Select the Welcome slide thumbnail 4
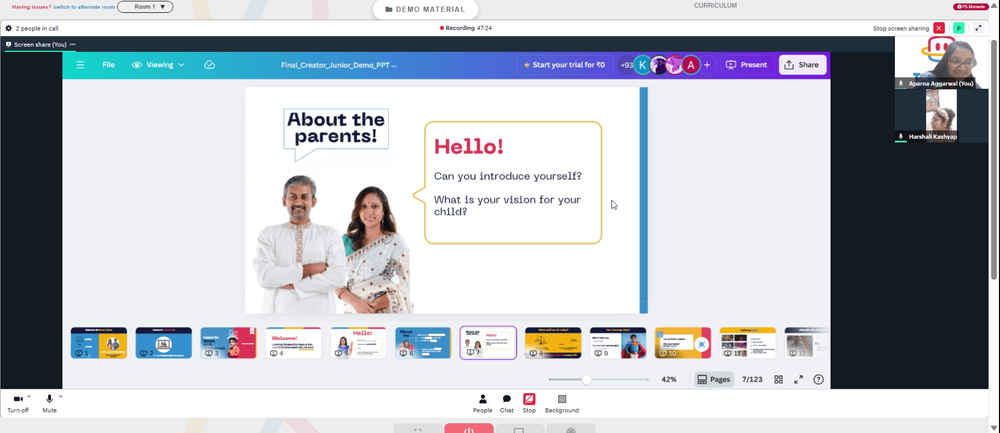The image size is (1000, 433). coord(293,343)
